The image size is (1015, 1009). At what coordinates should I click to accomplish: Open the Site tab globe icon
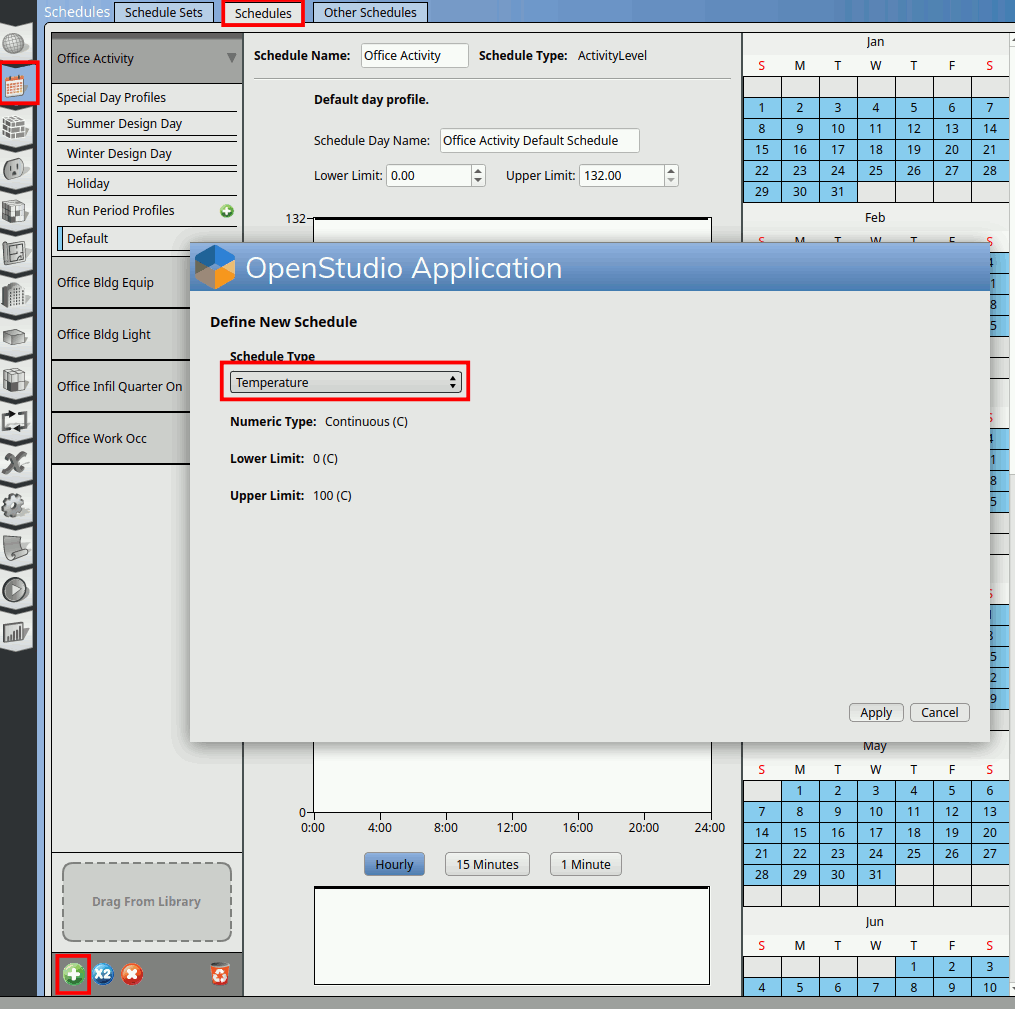coord(14,44)
